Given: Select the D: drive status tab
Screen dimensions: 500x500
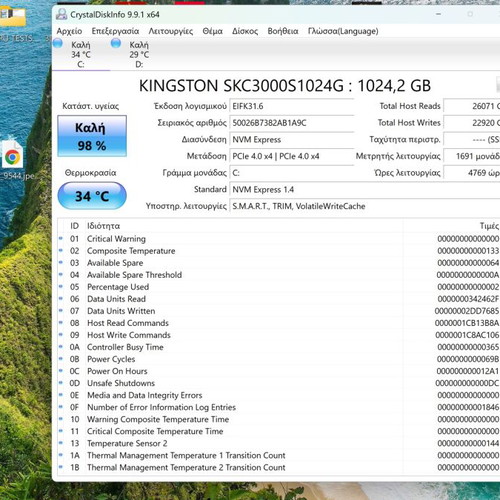Looking at the screenshot, I should 139,54.
